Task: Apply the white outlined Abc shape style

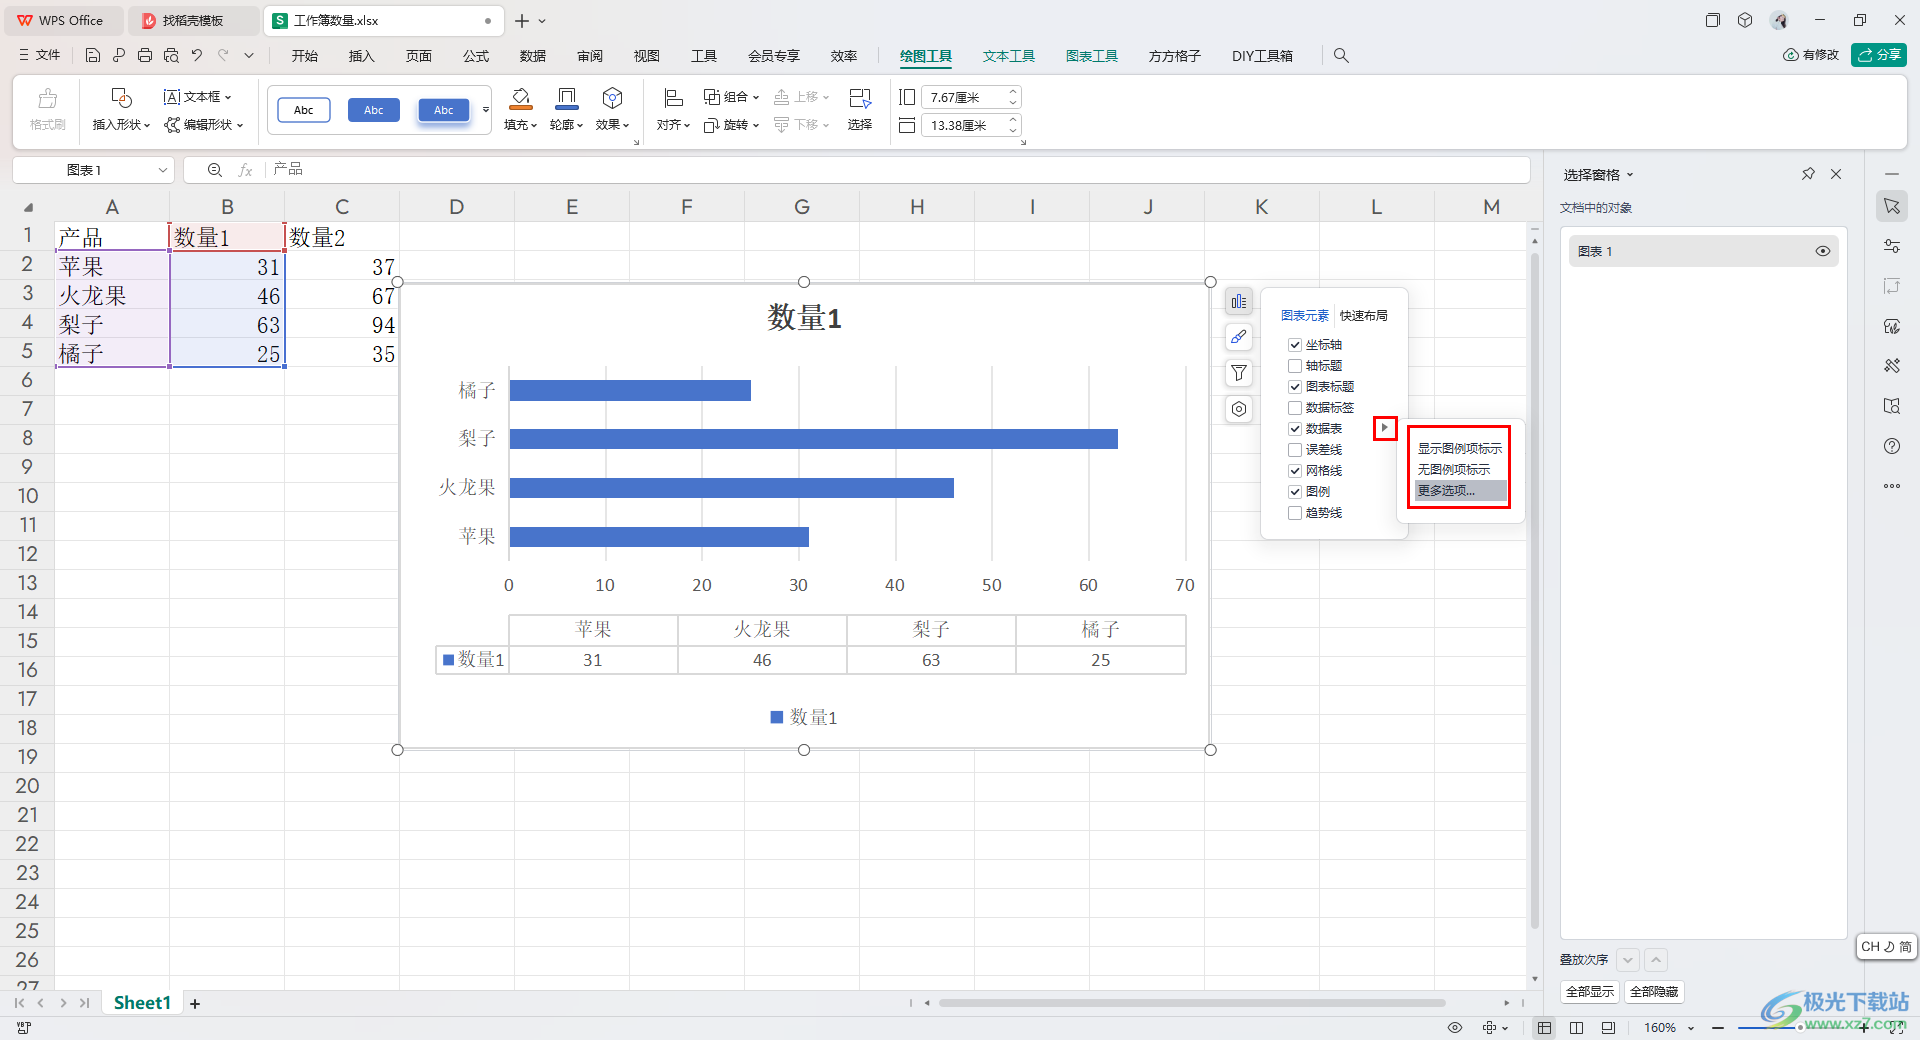Action: point(304,110)
